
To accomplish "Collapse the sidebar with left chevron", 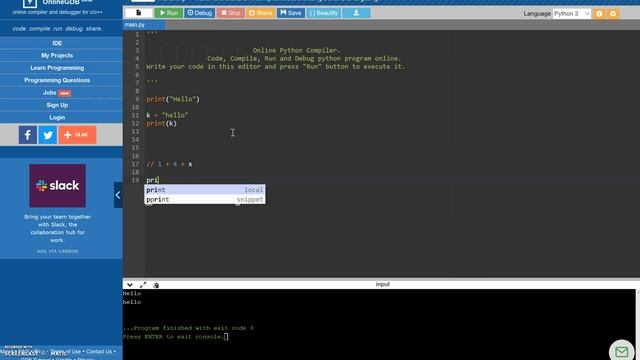I will tap(118, 195).
